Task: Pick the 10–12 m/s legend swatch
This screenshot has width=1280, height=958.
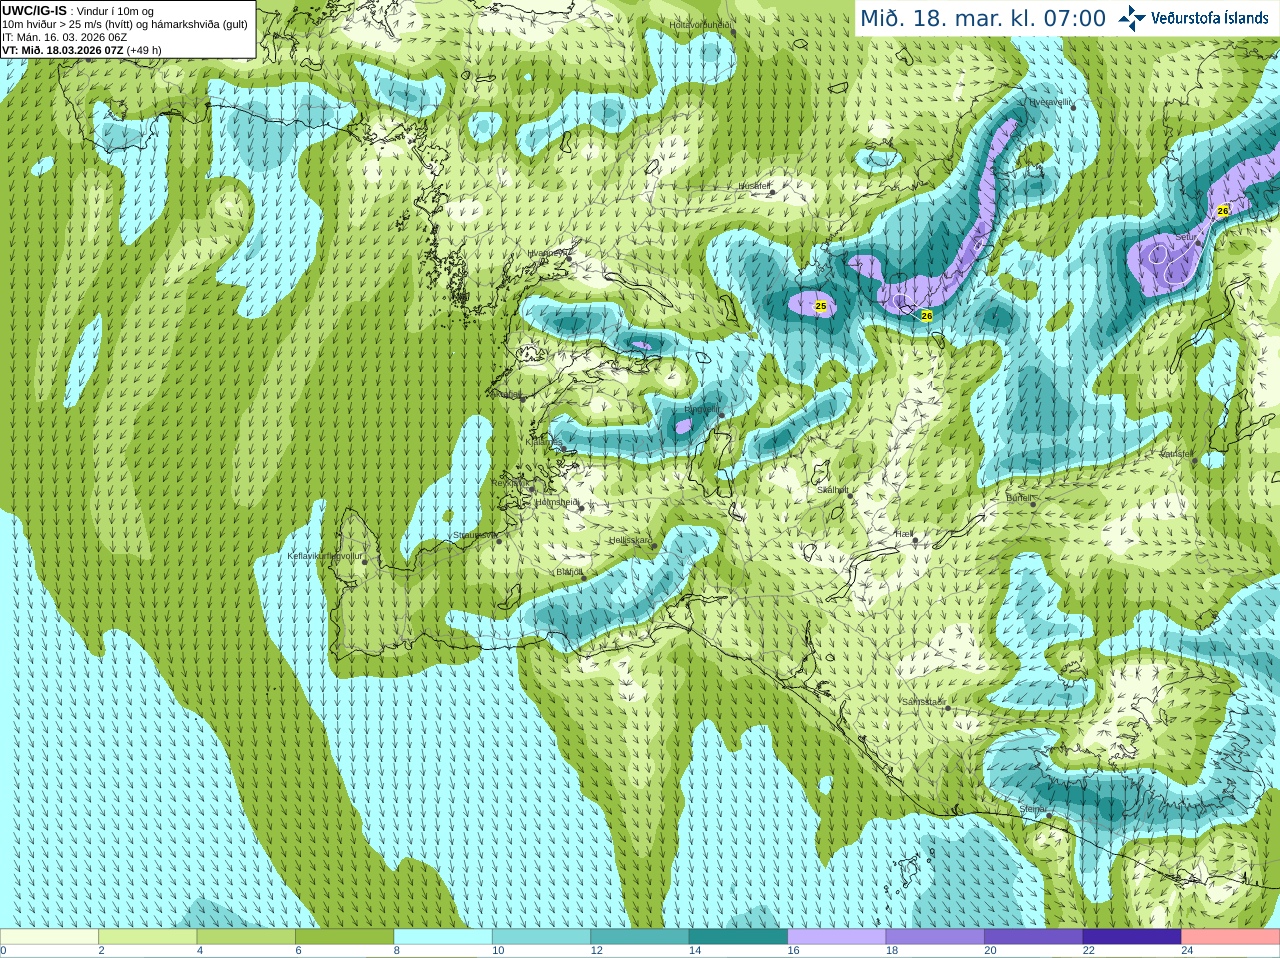Action: click(541, 937)
